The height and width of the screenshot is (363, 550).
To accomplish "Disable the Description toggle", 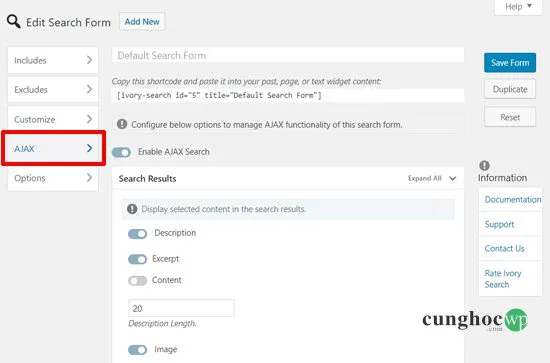I will pos(138,234).
